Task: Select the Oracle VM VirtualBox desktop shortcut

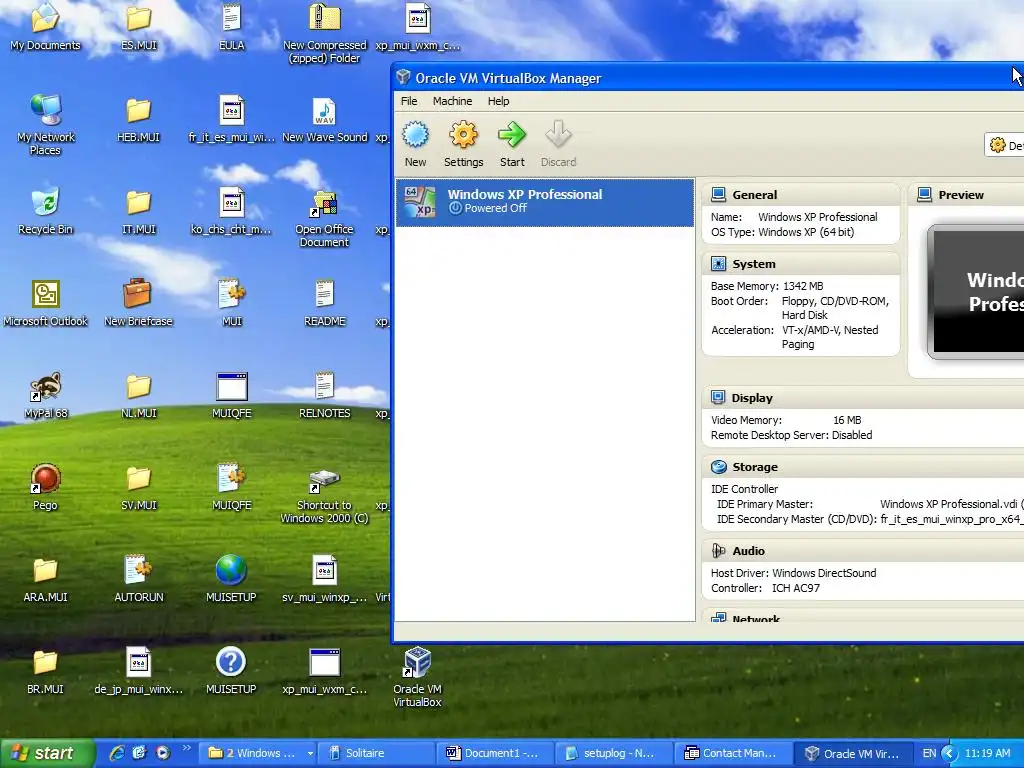Action: 417,677
